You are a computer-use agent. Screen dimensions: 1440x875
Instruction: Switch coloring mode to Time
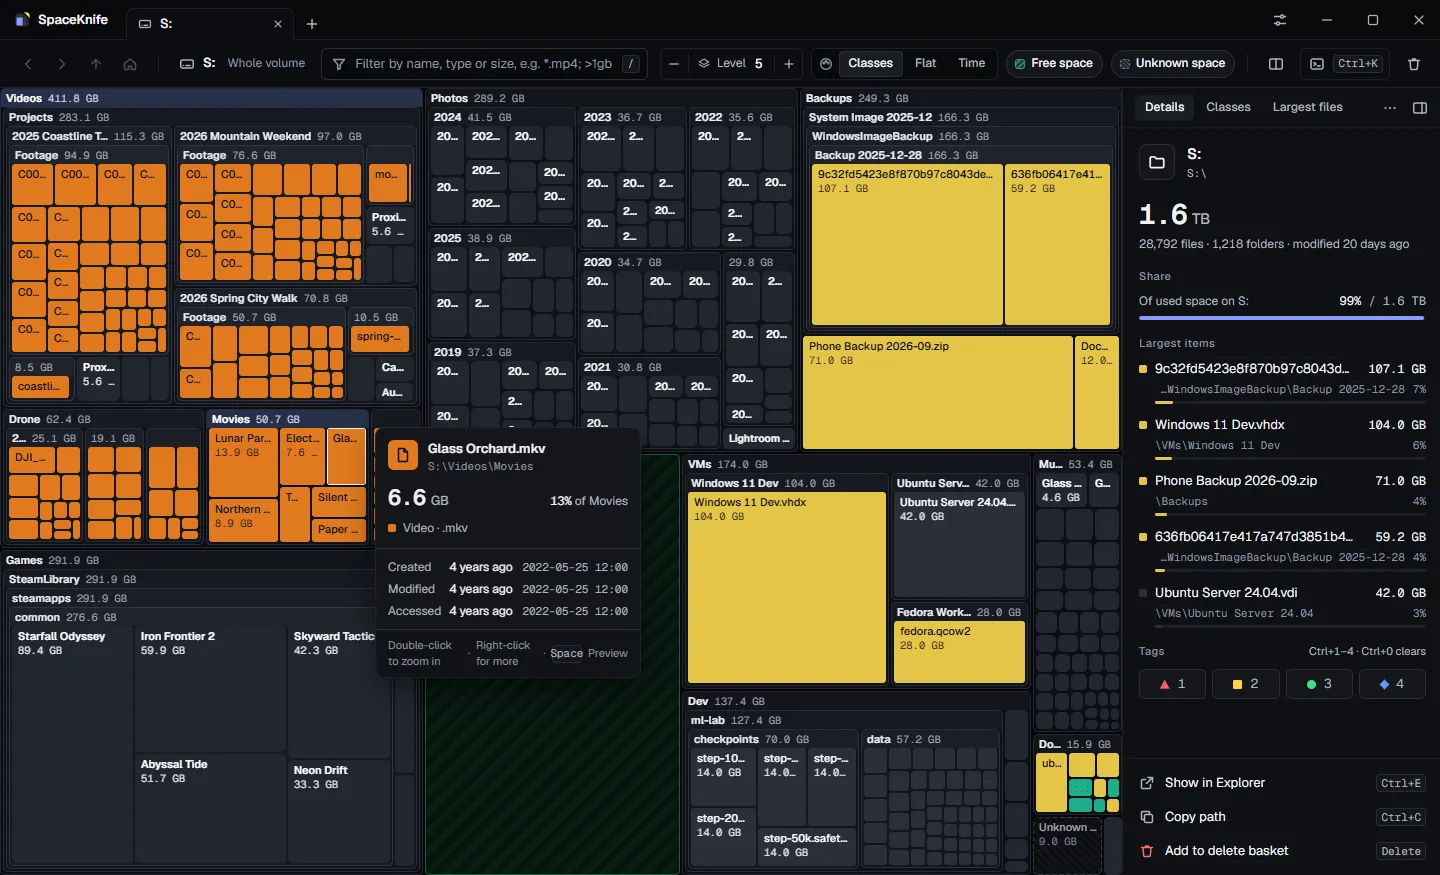click(x=972, y=63)
